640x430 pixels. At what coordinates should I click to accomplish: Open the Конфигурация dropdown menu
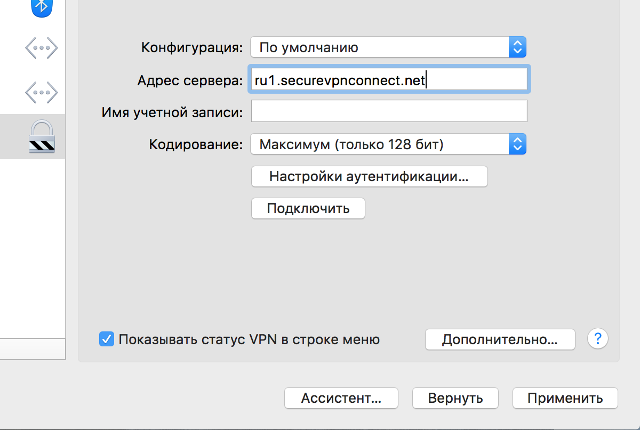pyautogui.click(x=388, y=47)
